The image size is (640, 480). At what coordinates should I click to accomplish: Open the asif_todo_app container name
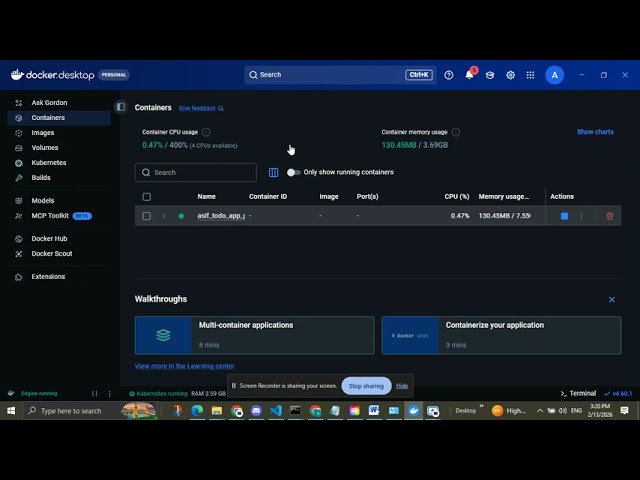click(x=221, y=216)
